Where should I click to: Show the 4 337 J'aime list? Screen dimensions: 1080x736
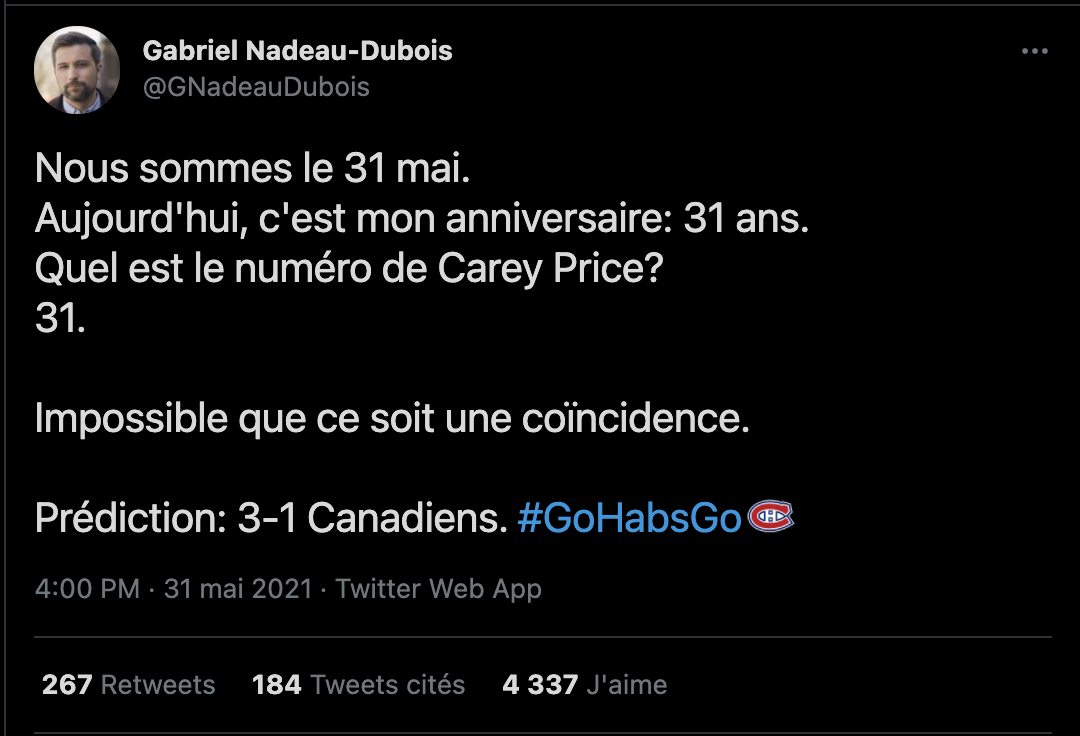[x=584, y=684]
